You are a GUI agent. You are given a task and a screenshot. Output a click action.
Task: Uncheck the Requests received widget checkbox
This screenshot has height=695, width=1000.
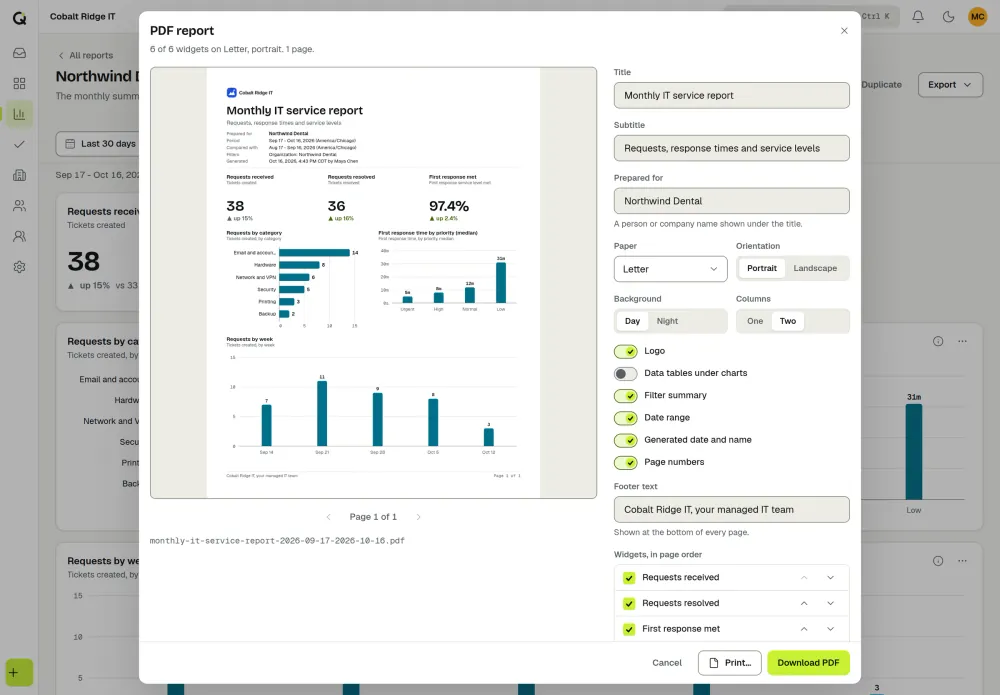[x=629, y=578]
